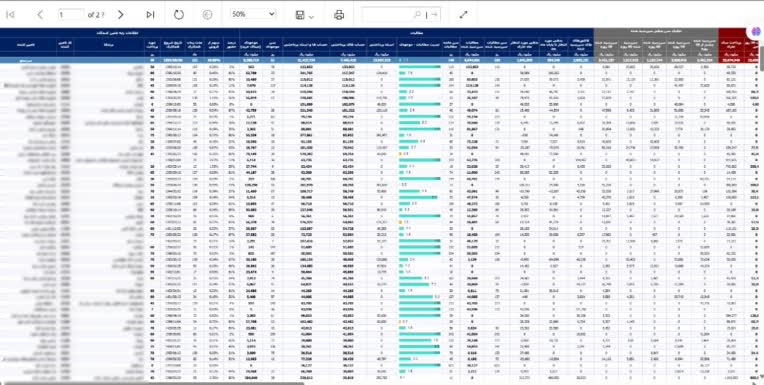Click the circled back-arrow parent report icon

pos(207,15)
